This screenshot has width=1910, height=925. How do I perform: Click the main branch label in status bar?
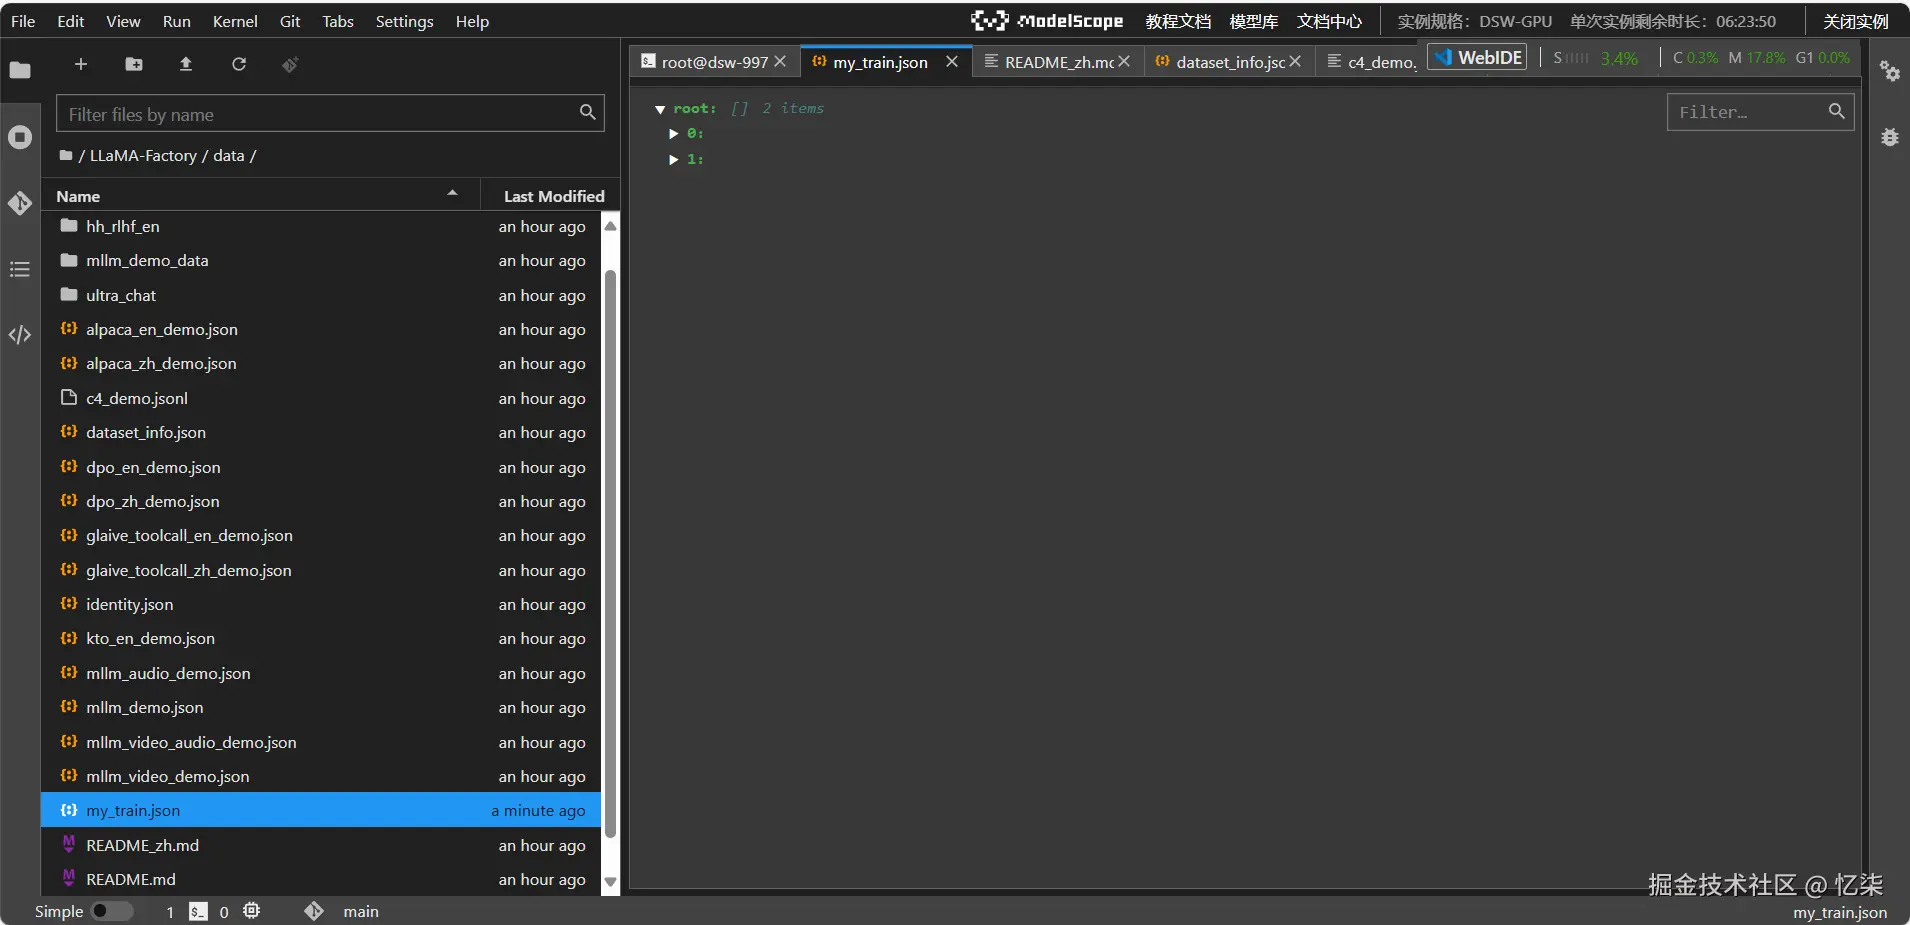[361, 911]
